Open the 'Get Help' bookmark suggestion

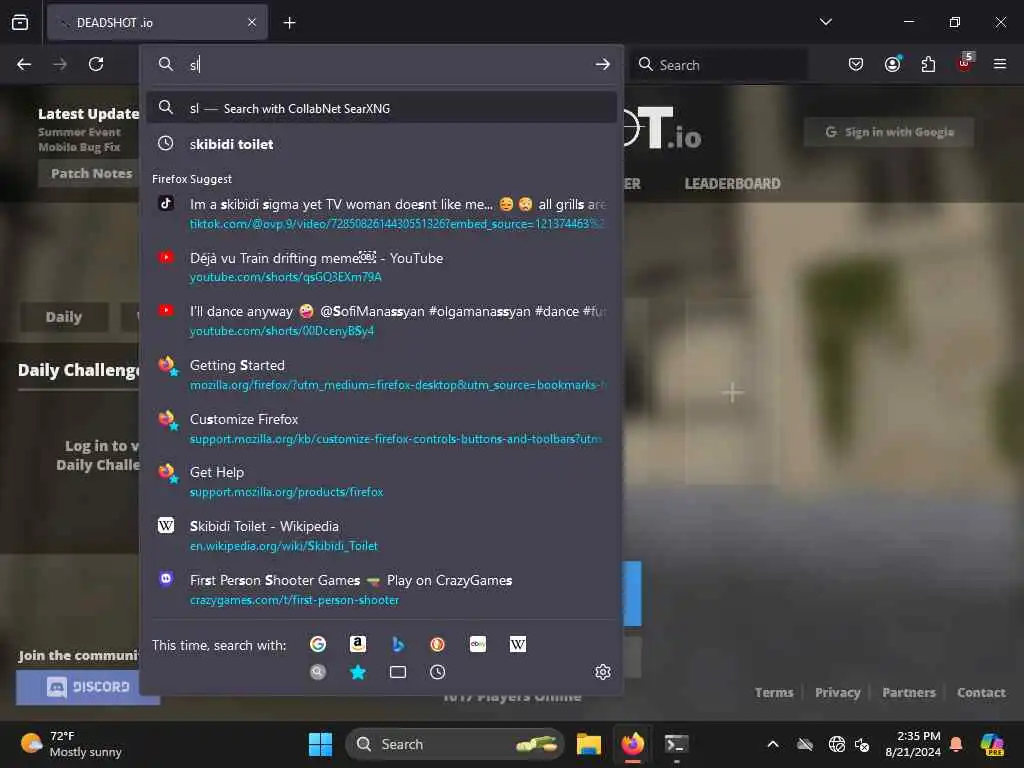pos(382,481)
